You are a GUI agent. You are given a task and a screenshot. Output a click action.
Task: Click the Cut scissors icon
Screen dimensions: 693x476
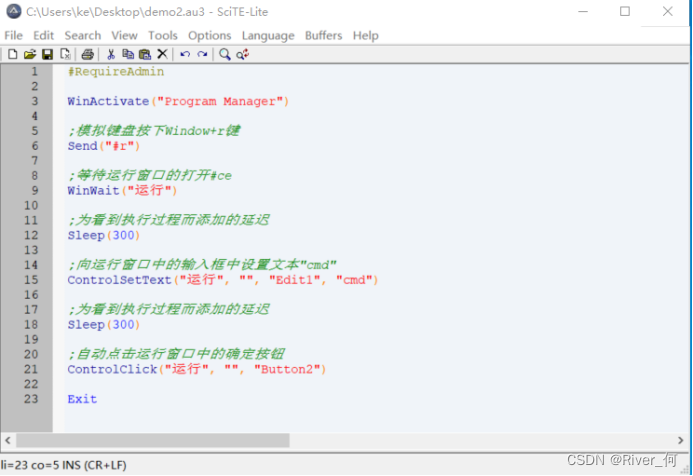[x=111, y=54]
